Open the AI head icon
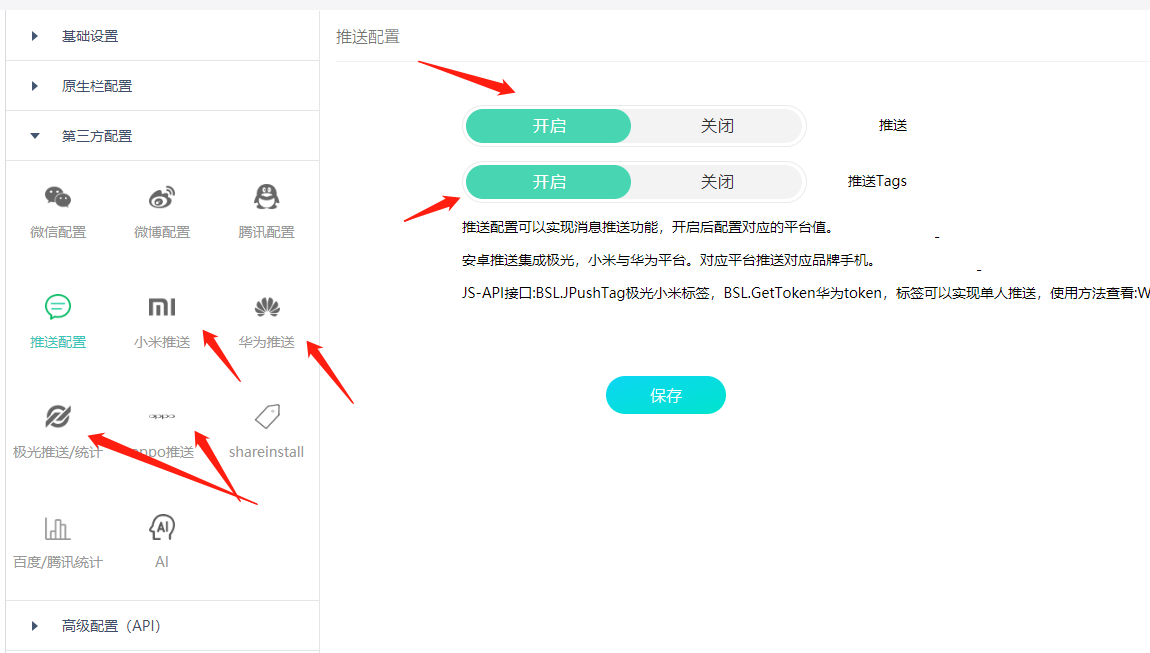The height and width of the screenshot is (653, 1150). (x=162, y=527)
